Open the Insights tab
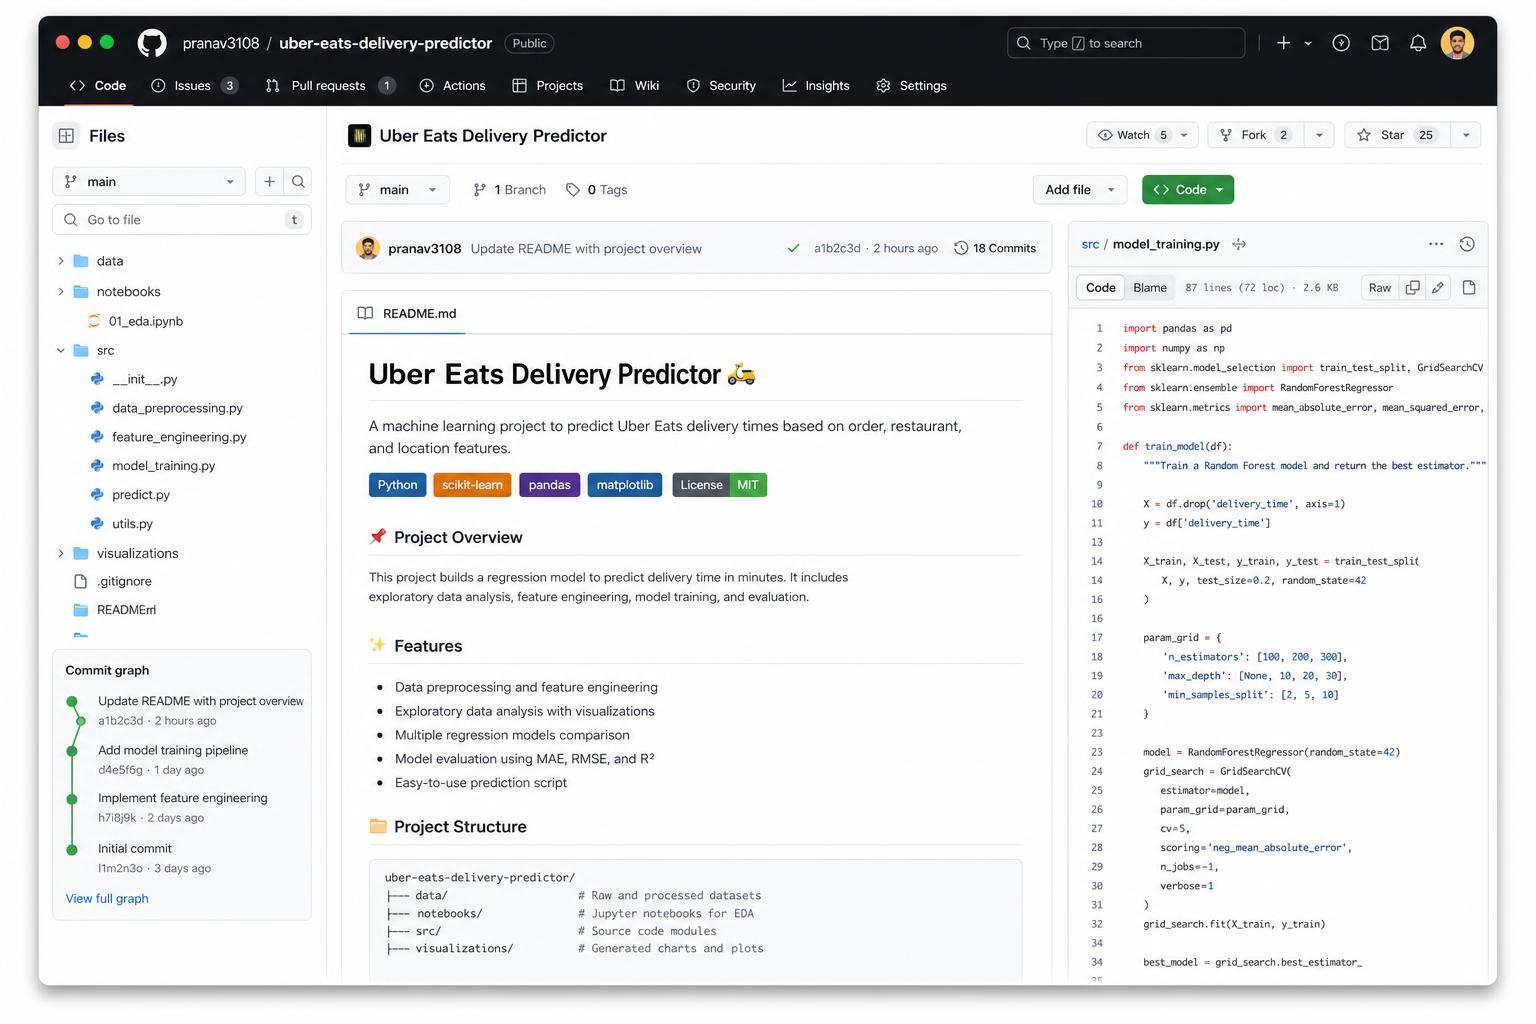 pos(816,86)
